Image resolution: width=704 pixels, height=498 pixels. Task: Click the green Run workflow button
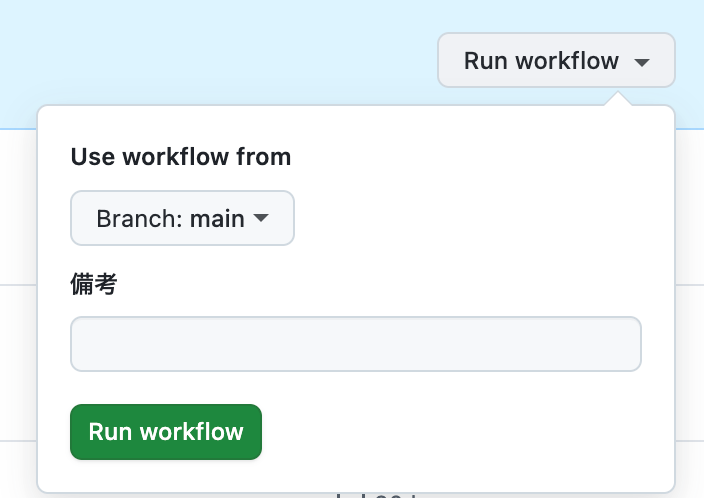pos(166,432)
